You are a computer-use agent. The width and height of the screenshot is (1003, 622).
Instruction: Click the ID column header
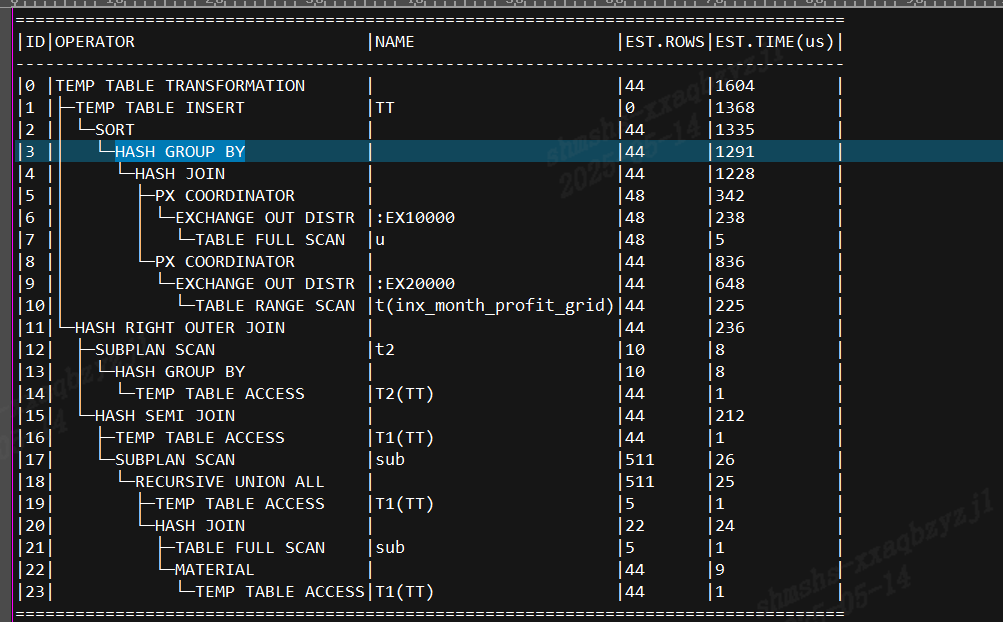[x=35, y=42]
